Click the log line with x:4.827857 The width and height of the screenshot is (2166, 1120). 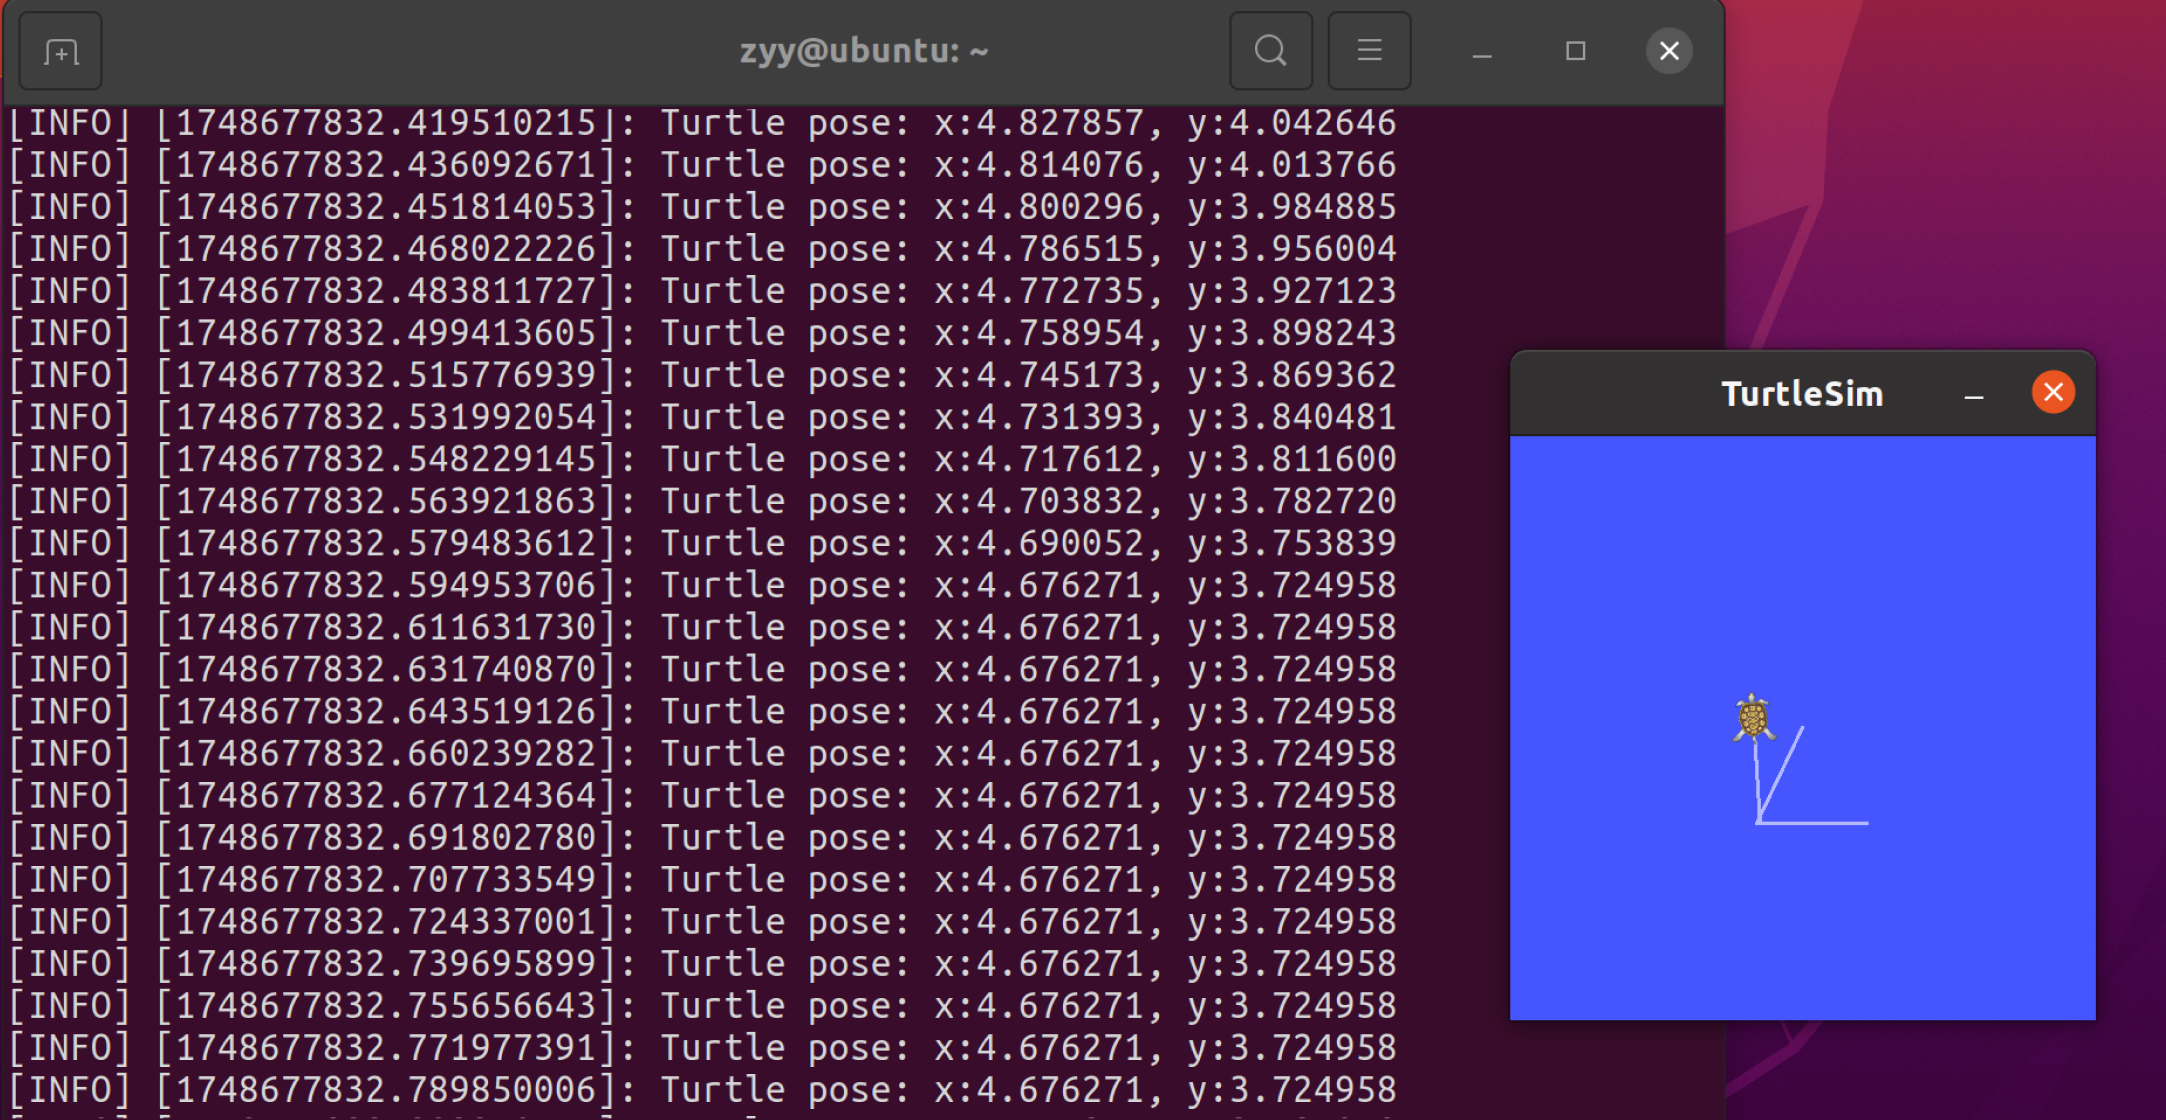coord(700,123)
